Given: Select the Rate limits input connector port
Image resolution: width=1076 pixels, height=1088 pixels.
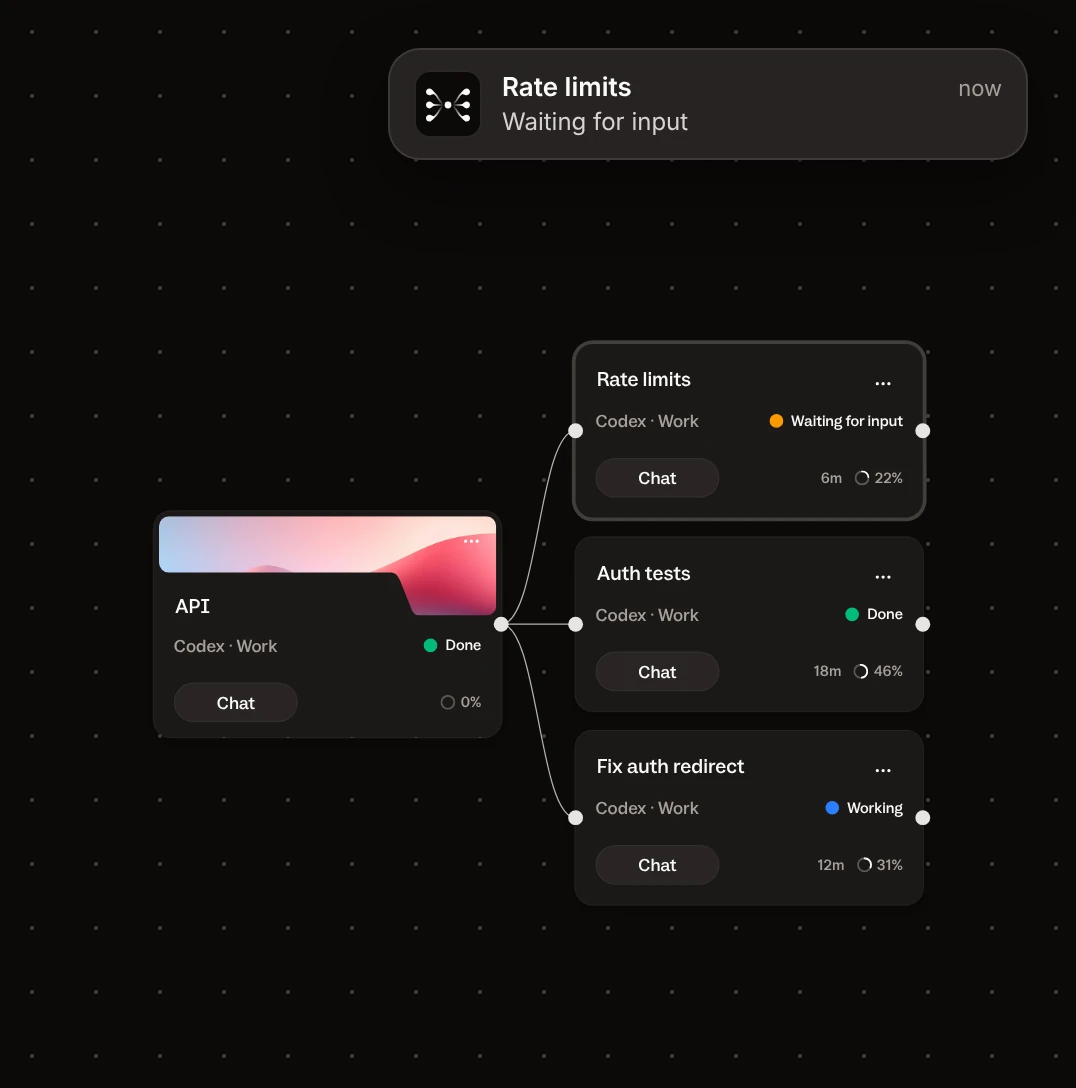Looking at the screenshot, I should click(x=576, y=431).
